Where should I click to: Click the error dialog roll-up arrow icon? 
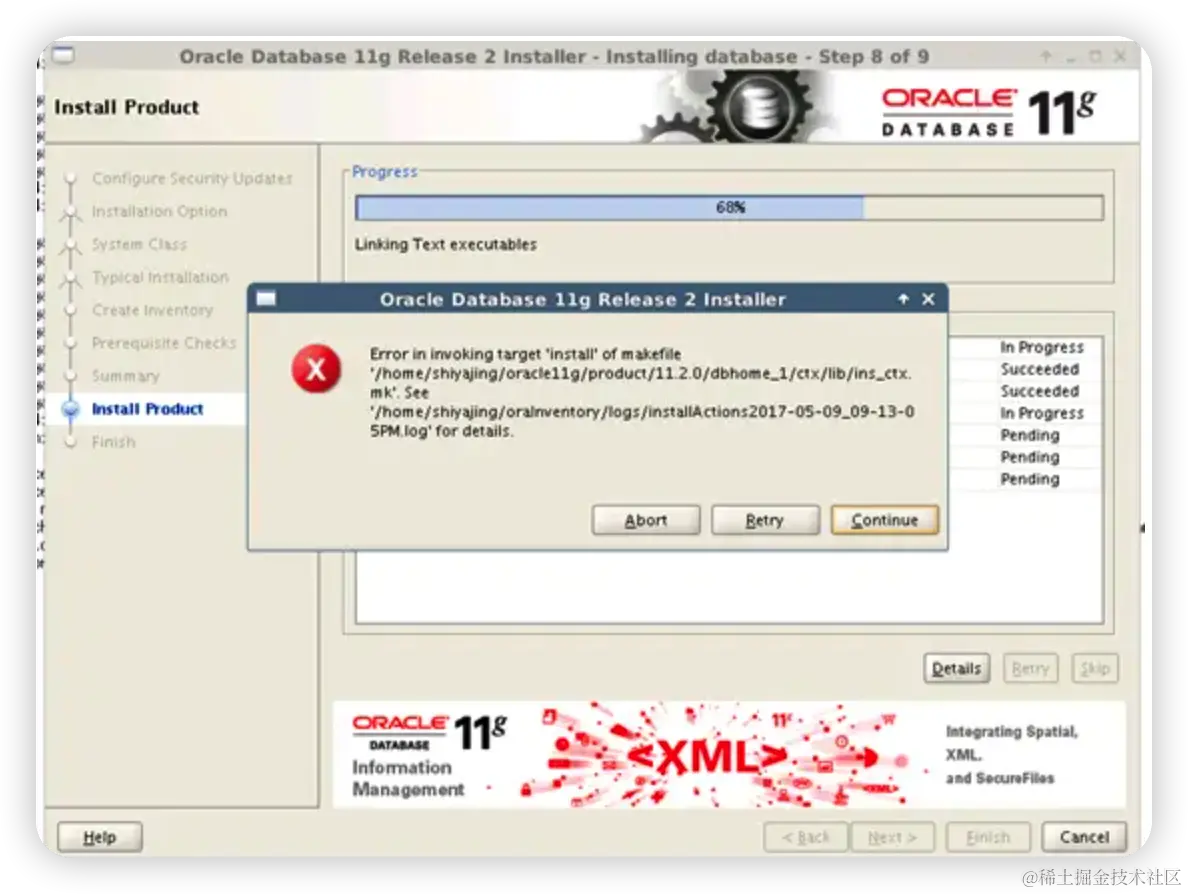tap(903, 299)
